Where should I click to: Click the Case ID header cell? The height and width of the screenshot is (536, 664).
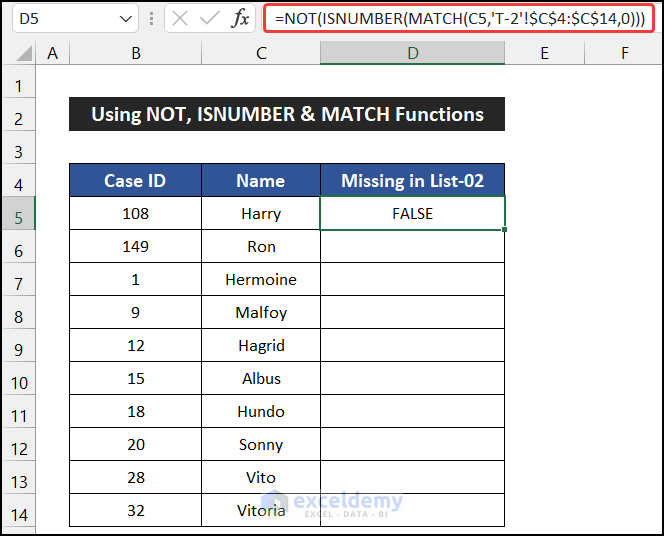point(135,180)
